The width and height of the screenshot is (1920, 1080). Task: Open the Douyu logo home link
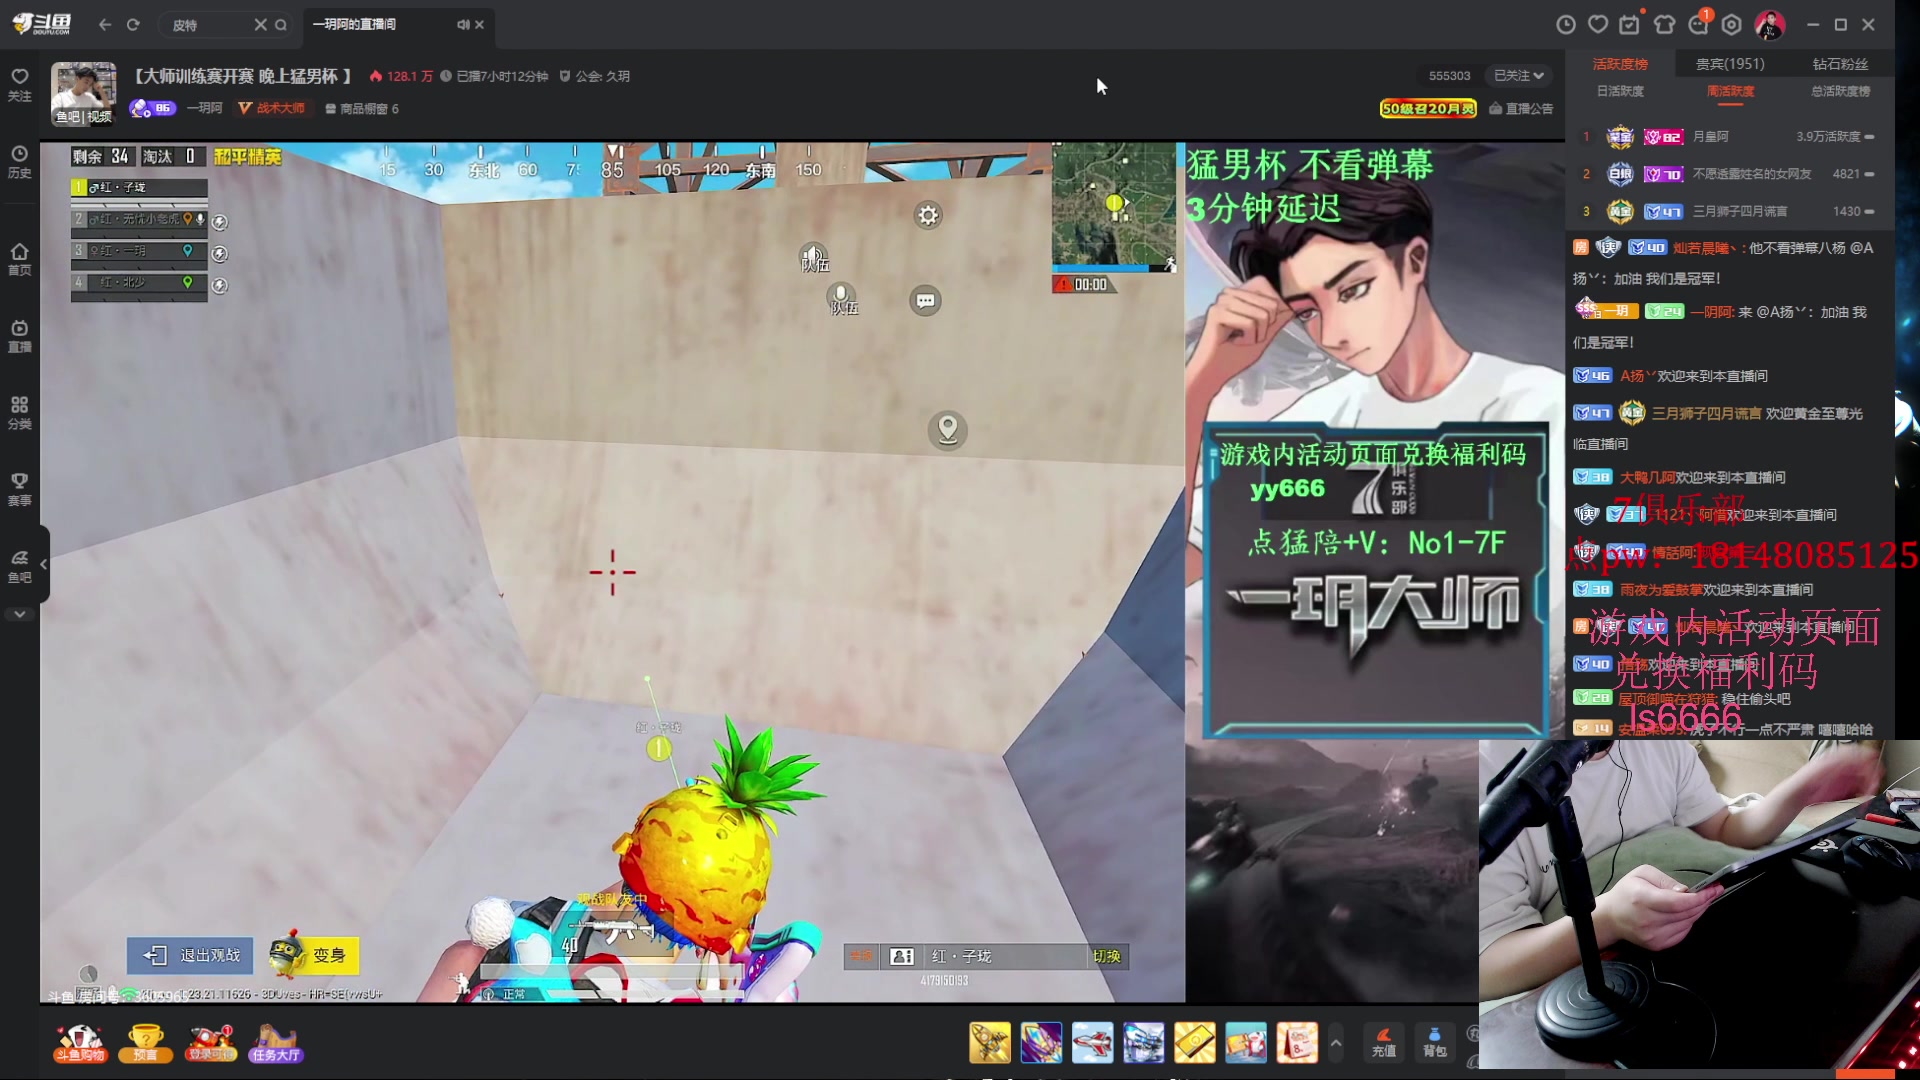[42, 24]
